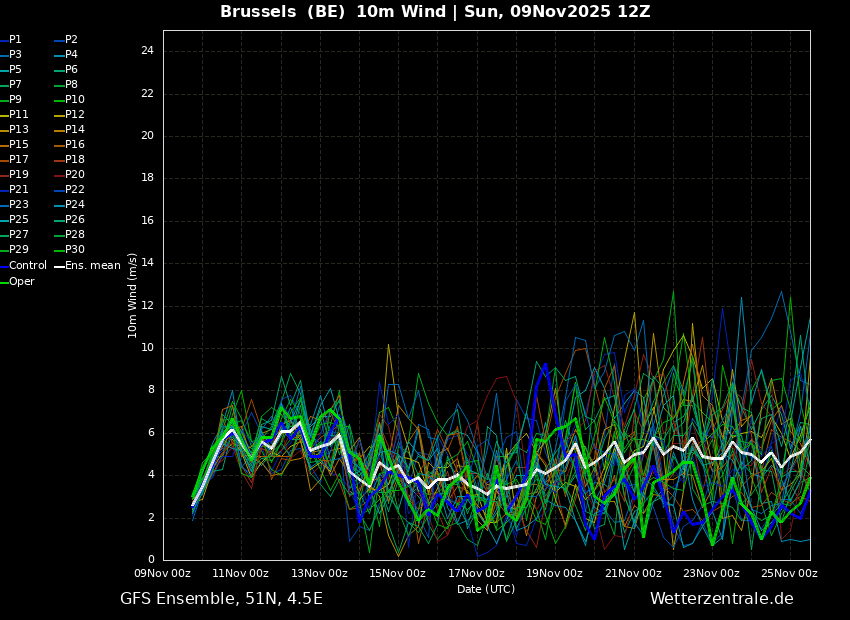Click the 13Nov 00z date label
850x620 pixels.
coord(319,573)
